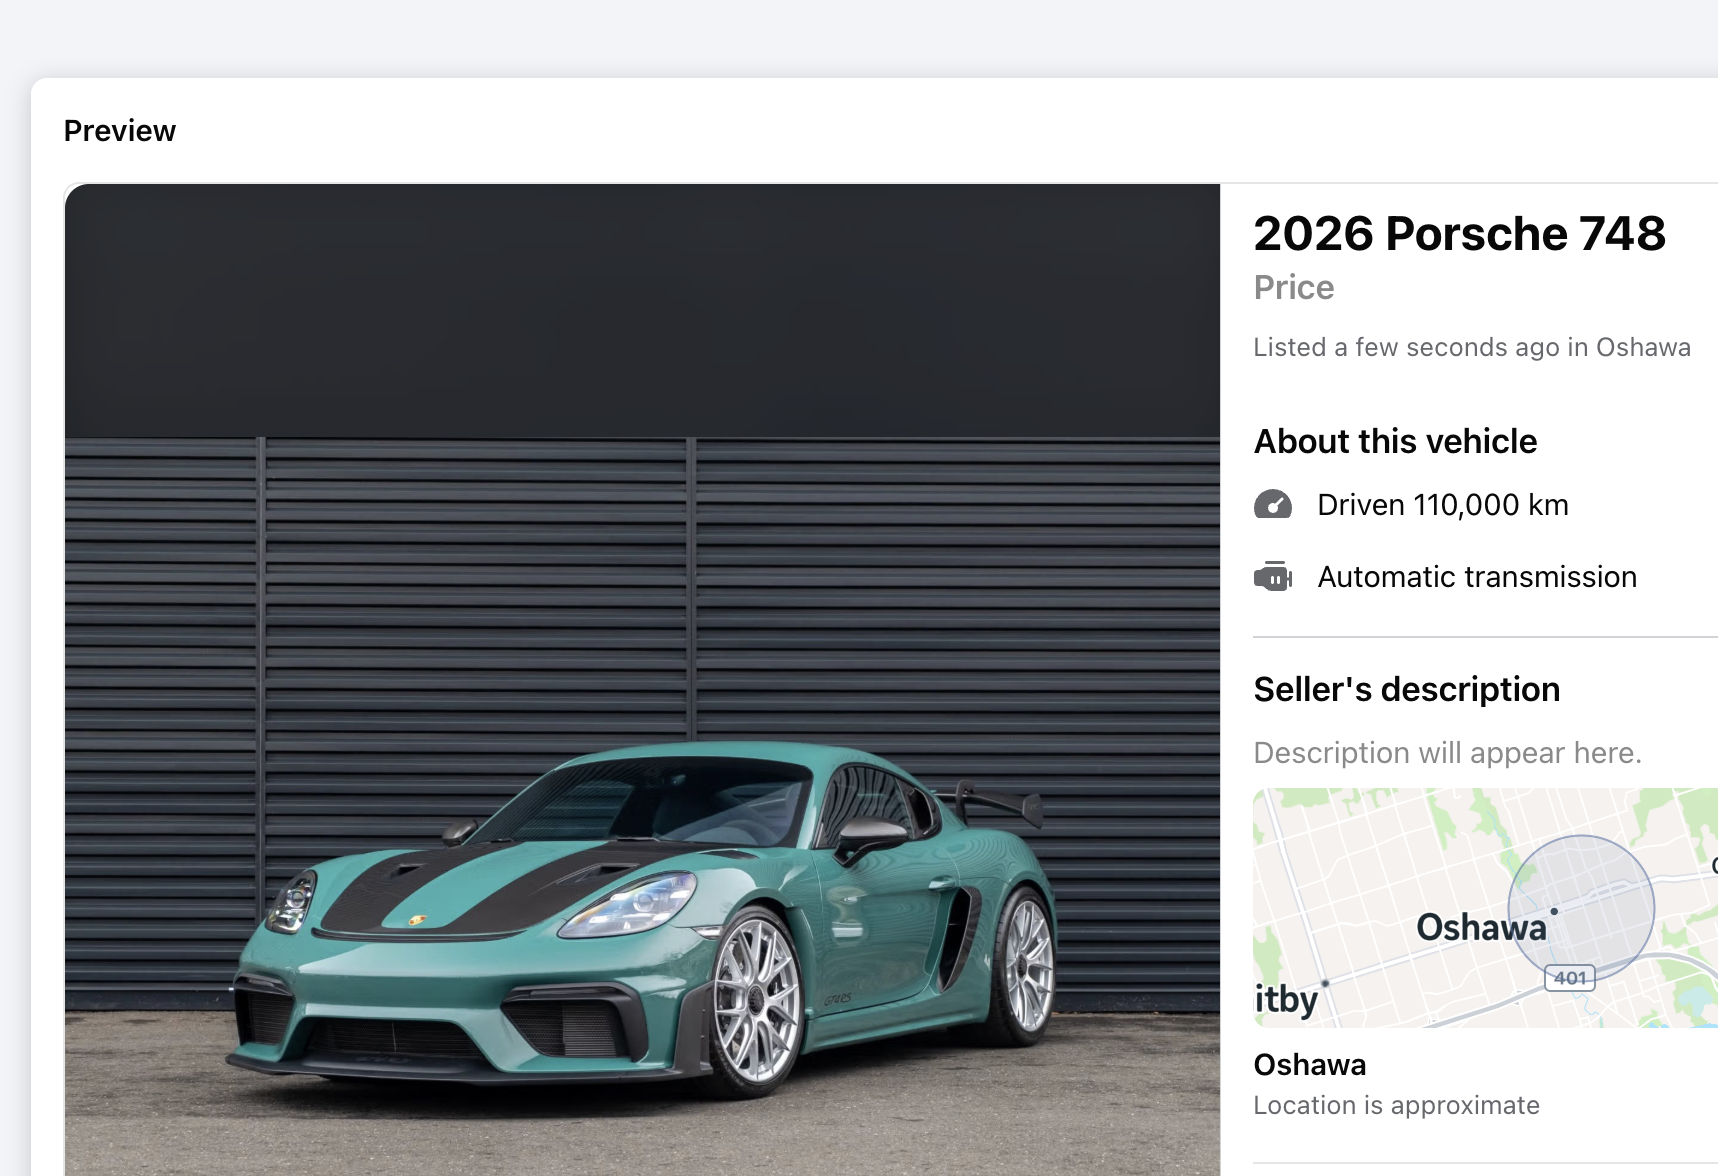Click the "Seller's description" heading
The height and width of the screenshot is (1176, 1718).
1406,689
